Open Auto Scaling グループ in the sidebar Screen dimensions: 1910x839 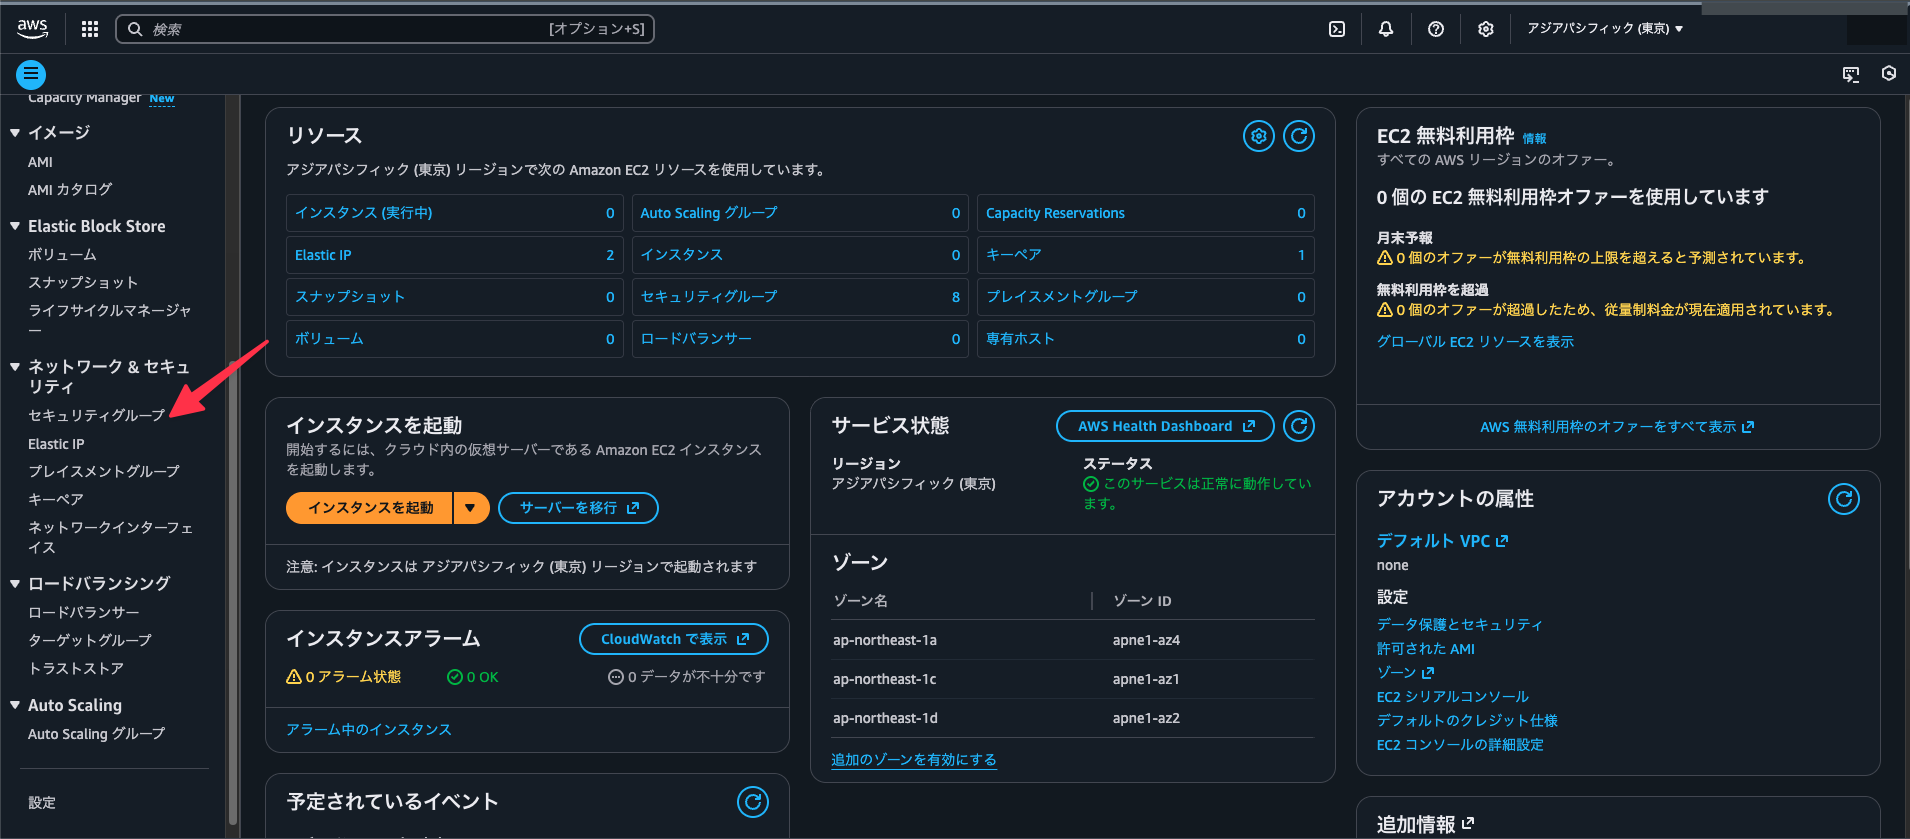pyautogui.click(x=97, y=733)
